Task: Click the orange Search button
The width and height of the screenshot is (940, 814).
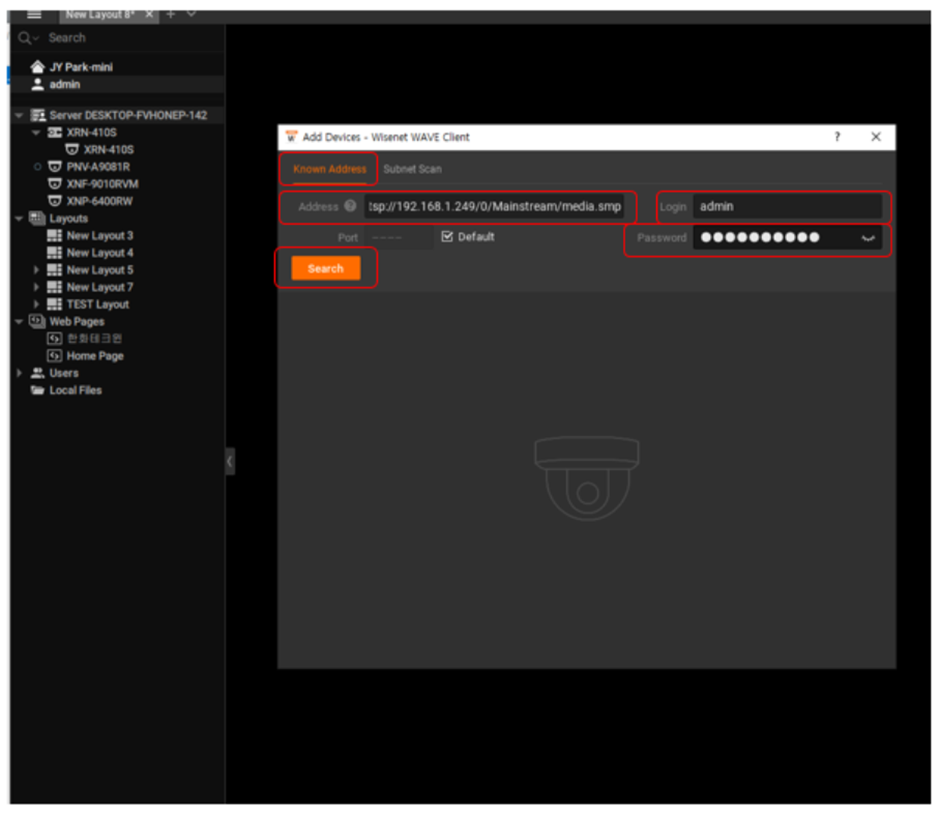Action: click(326, 269)
